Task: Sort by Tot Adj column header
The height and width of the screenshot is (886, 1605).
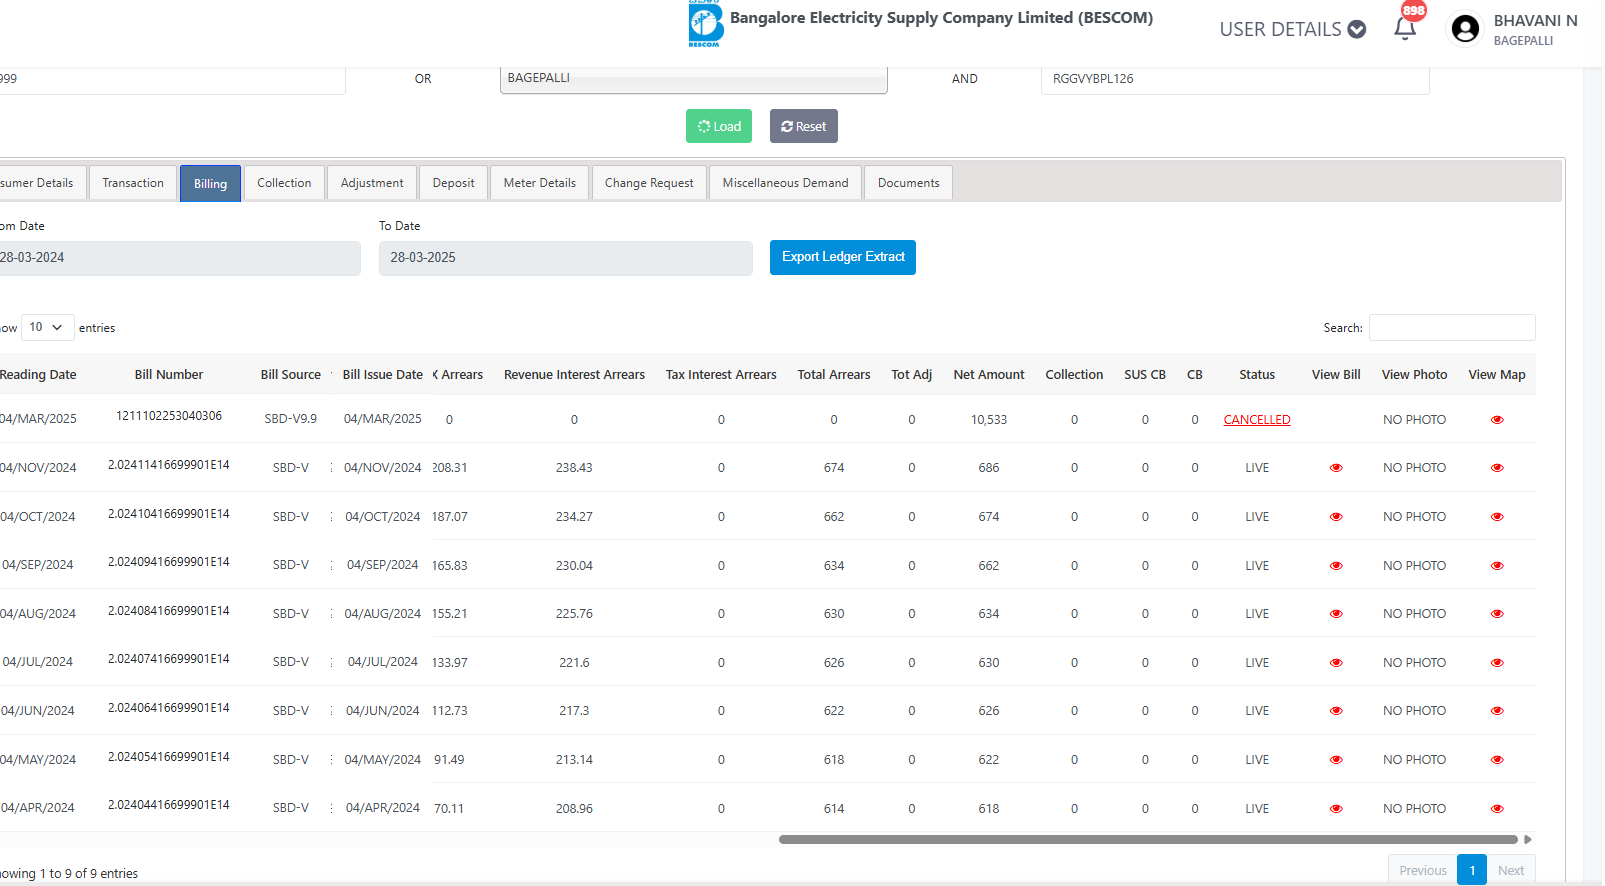Action: (911, 375)
